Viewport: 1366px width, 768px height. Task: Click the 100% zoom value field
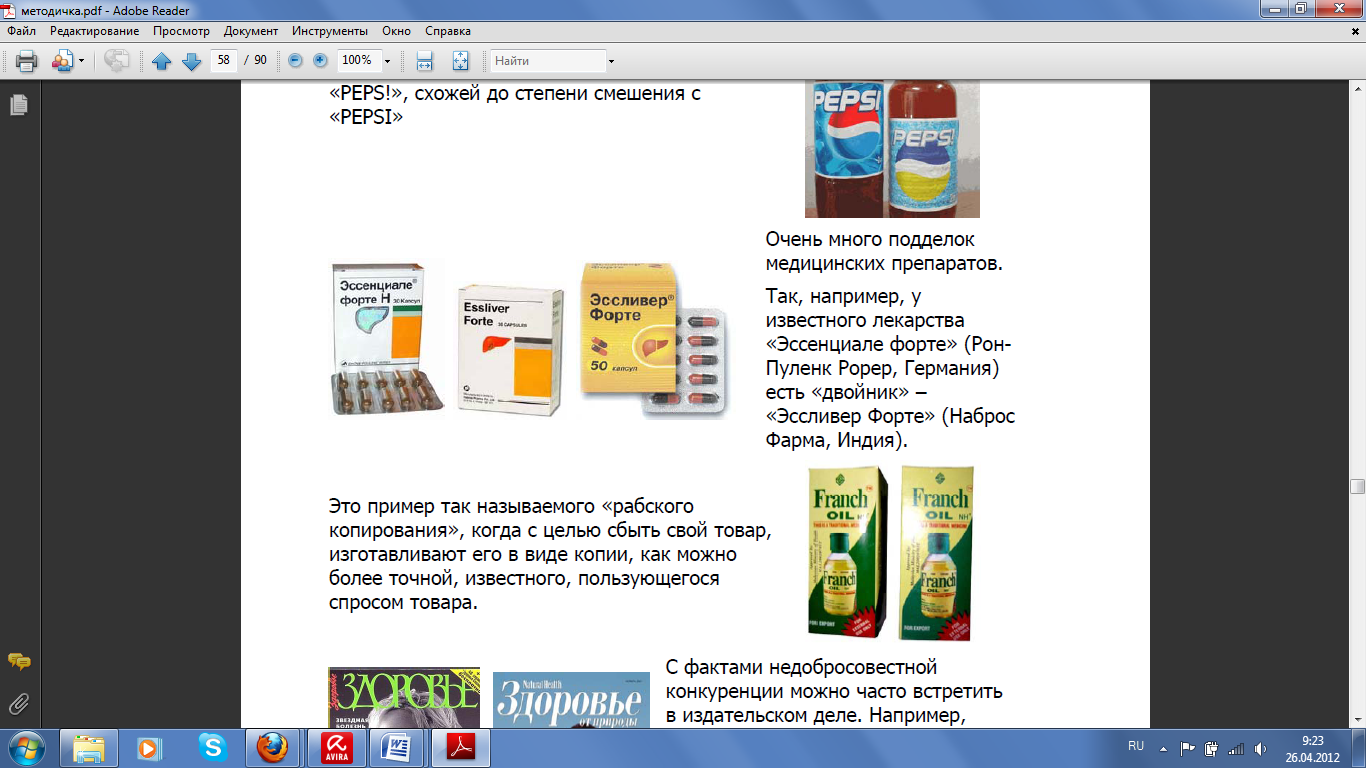[x=358, y=60]
